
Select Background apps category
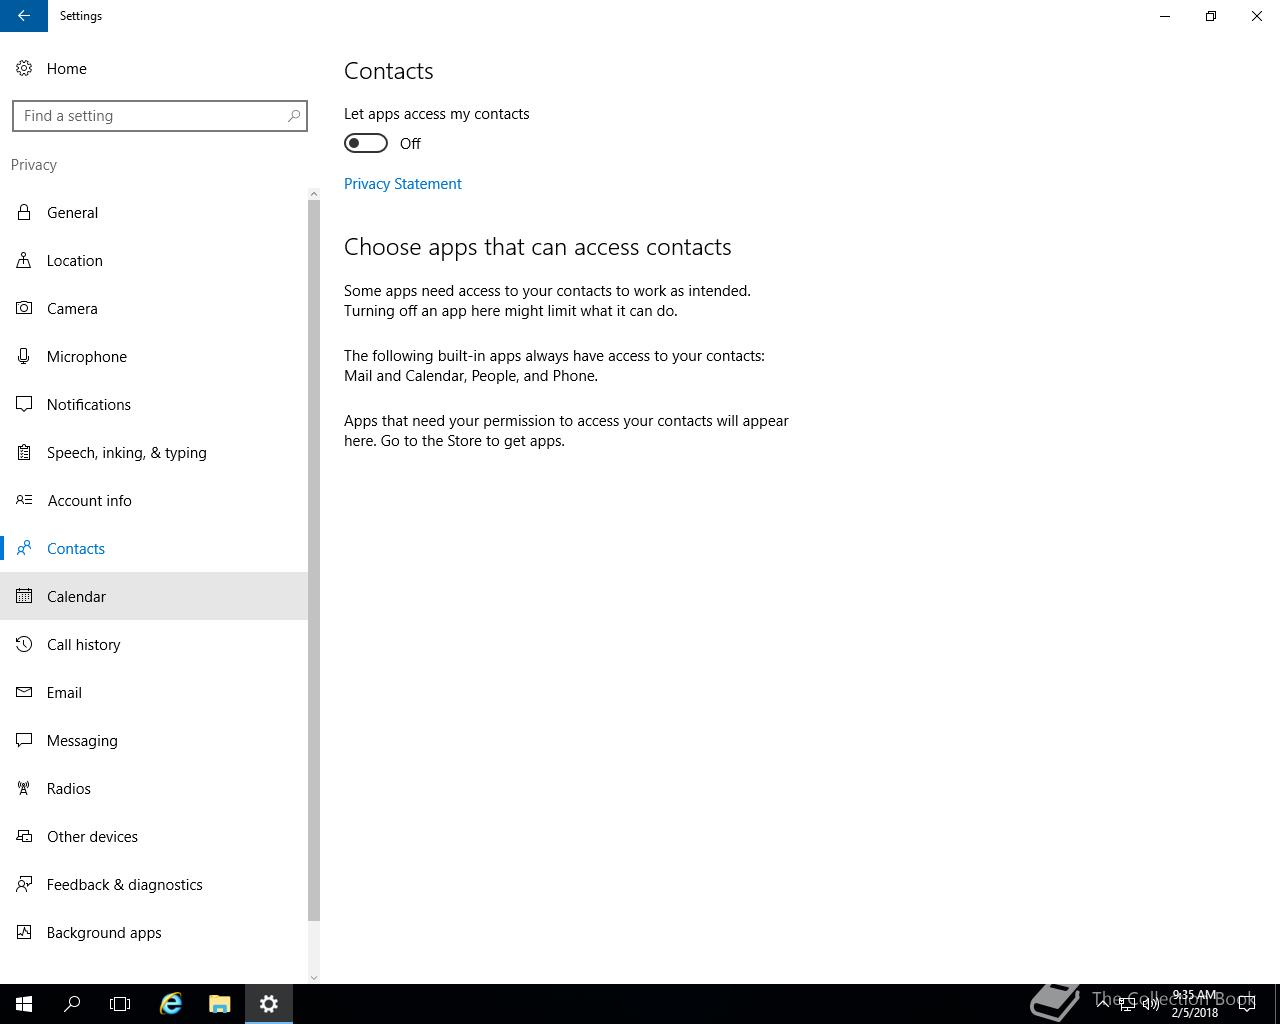[x=154, y=932]
